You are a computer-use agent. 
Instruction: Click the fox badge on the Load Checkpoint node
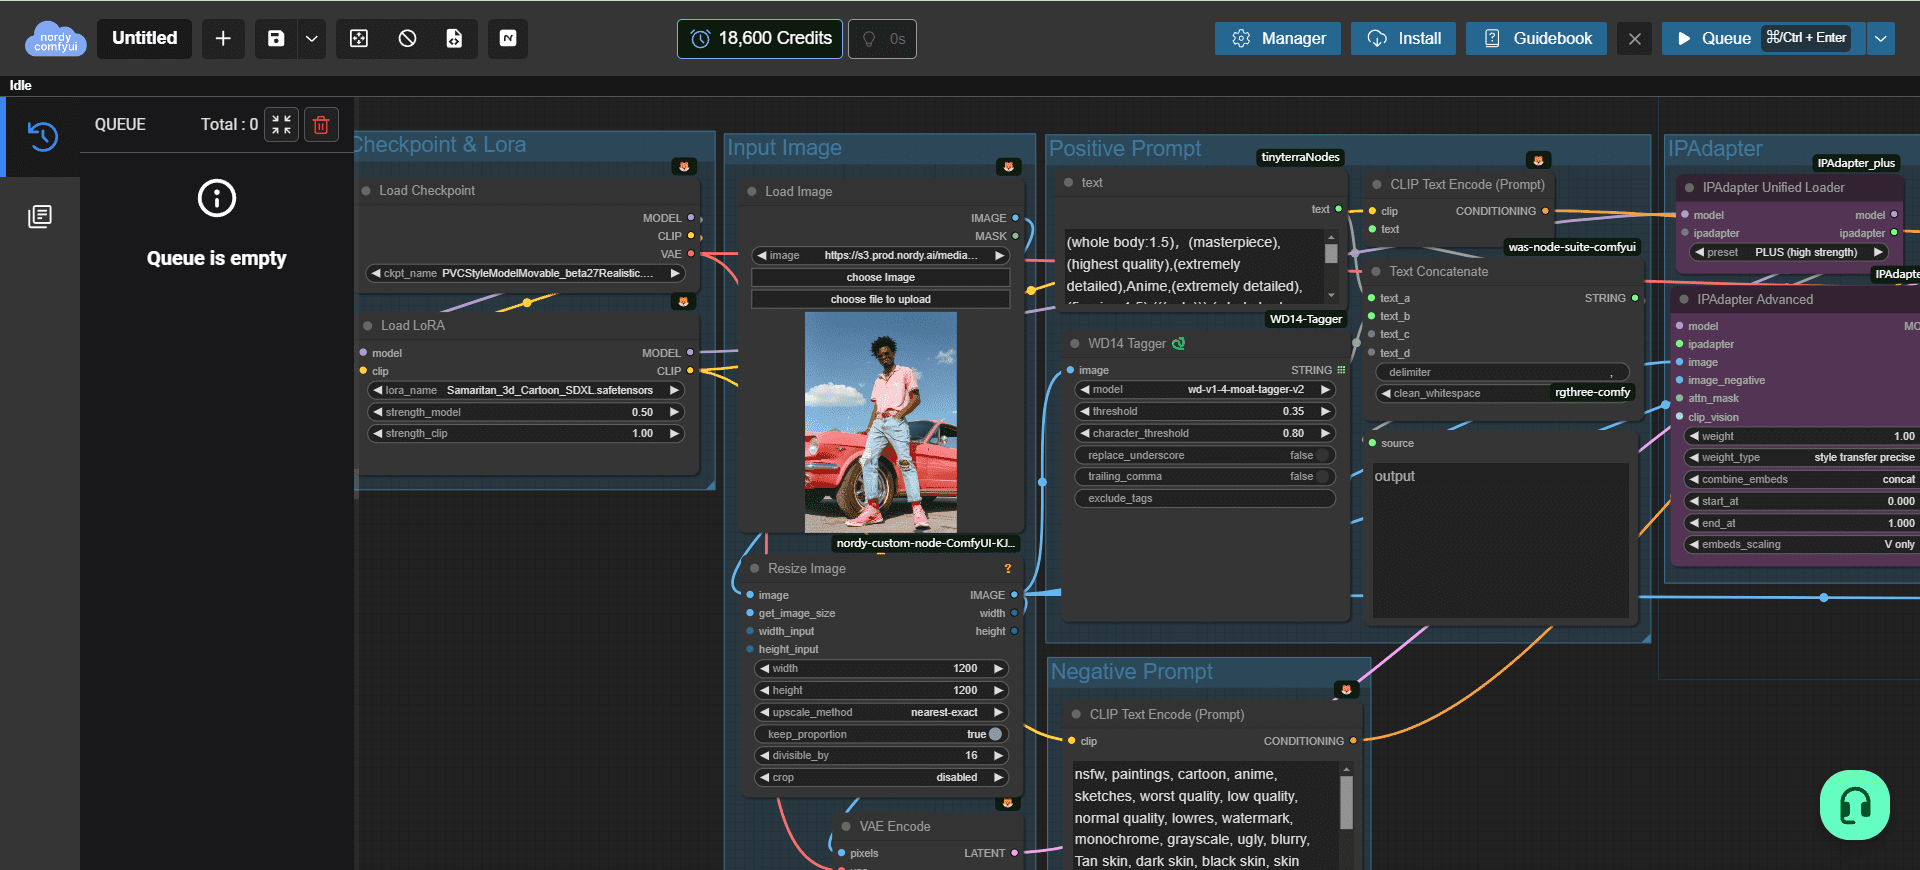pos(684,167)
